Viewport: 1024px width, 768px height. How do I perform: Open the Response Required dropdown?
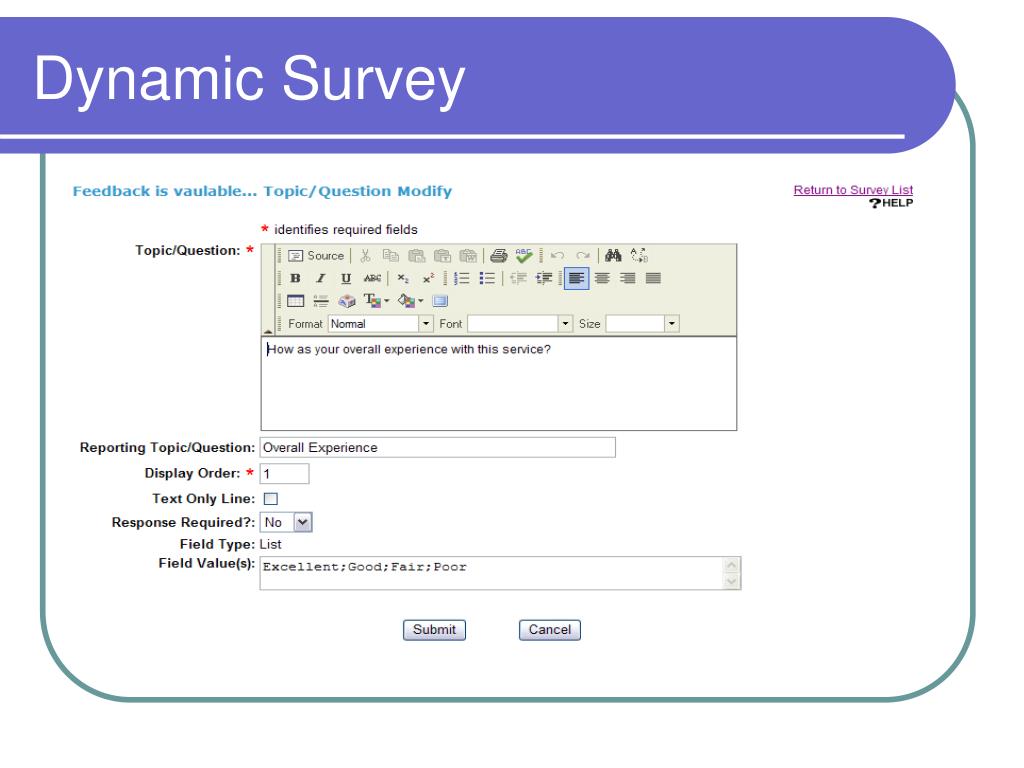286,522
